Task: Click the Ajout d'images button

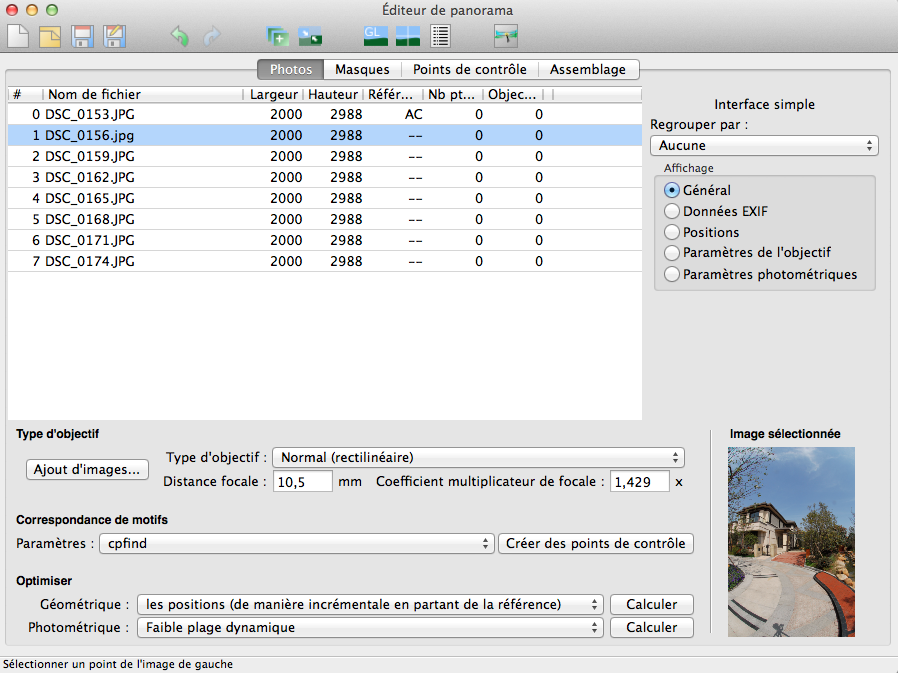Action: 88,469
